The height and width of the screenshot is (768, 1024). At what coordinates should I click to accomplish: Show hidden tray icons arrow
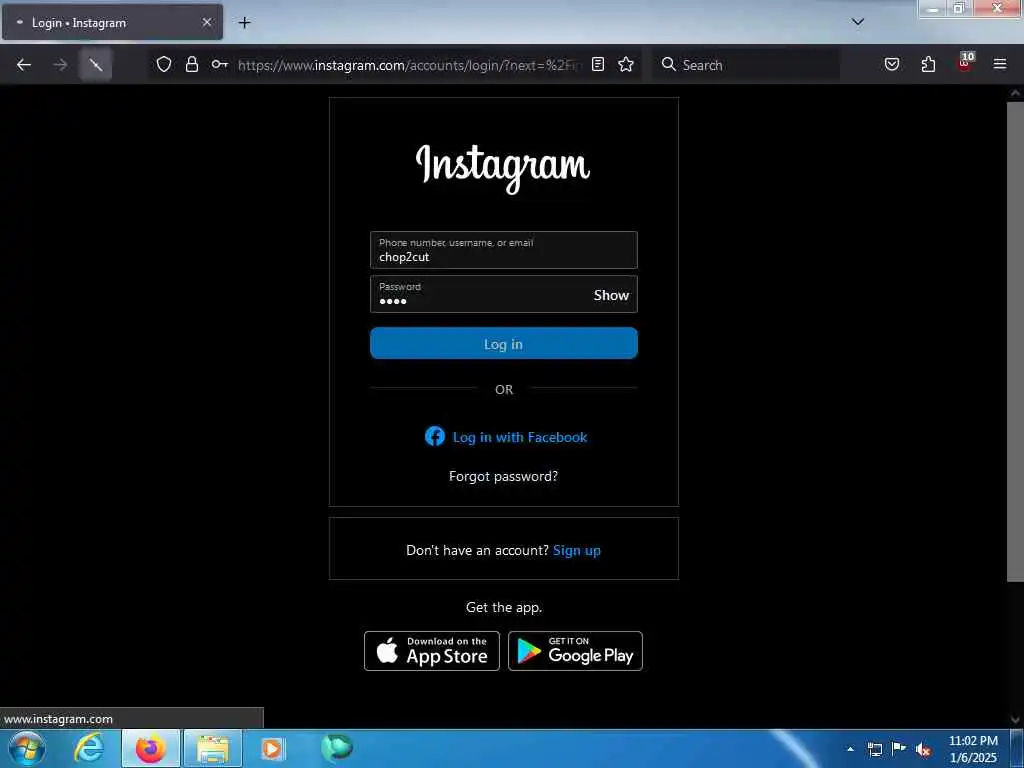click(x=850, y=748)
